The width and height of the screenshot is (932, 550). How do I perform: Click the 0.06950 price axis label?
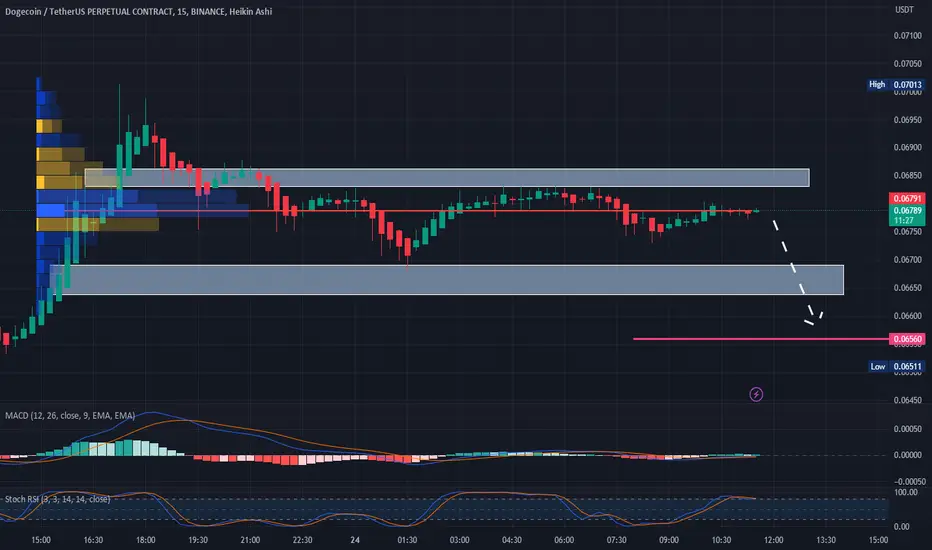point(907,120)
